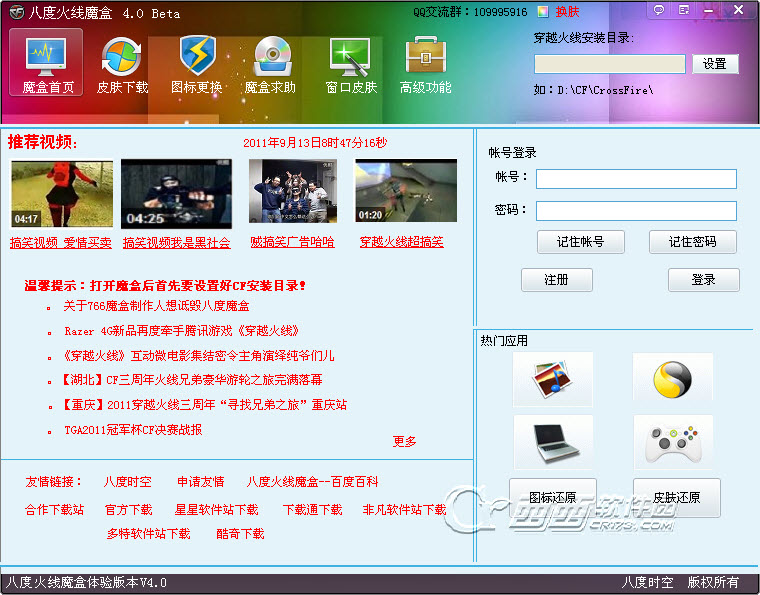This screenshot has height=595, width=760.
Task: Open news TGA2011冠军杯CF决赛战报
Action: (x=133, y=430)
